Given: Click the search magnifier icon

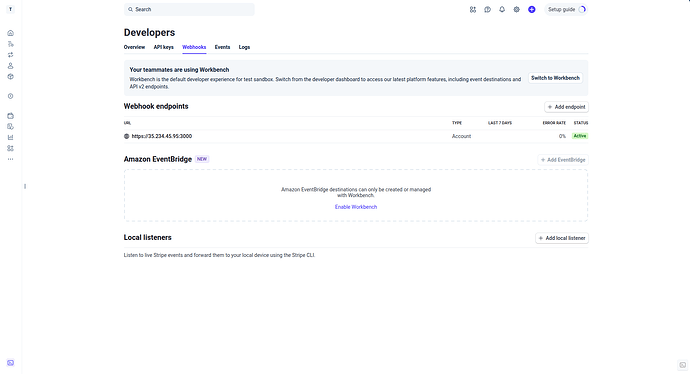Looking at the screenshot, I should tap(130, 9).
